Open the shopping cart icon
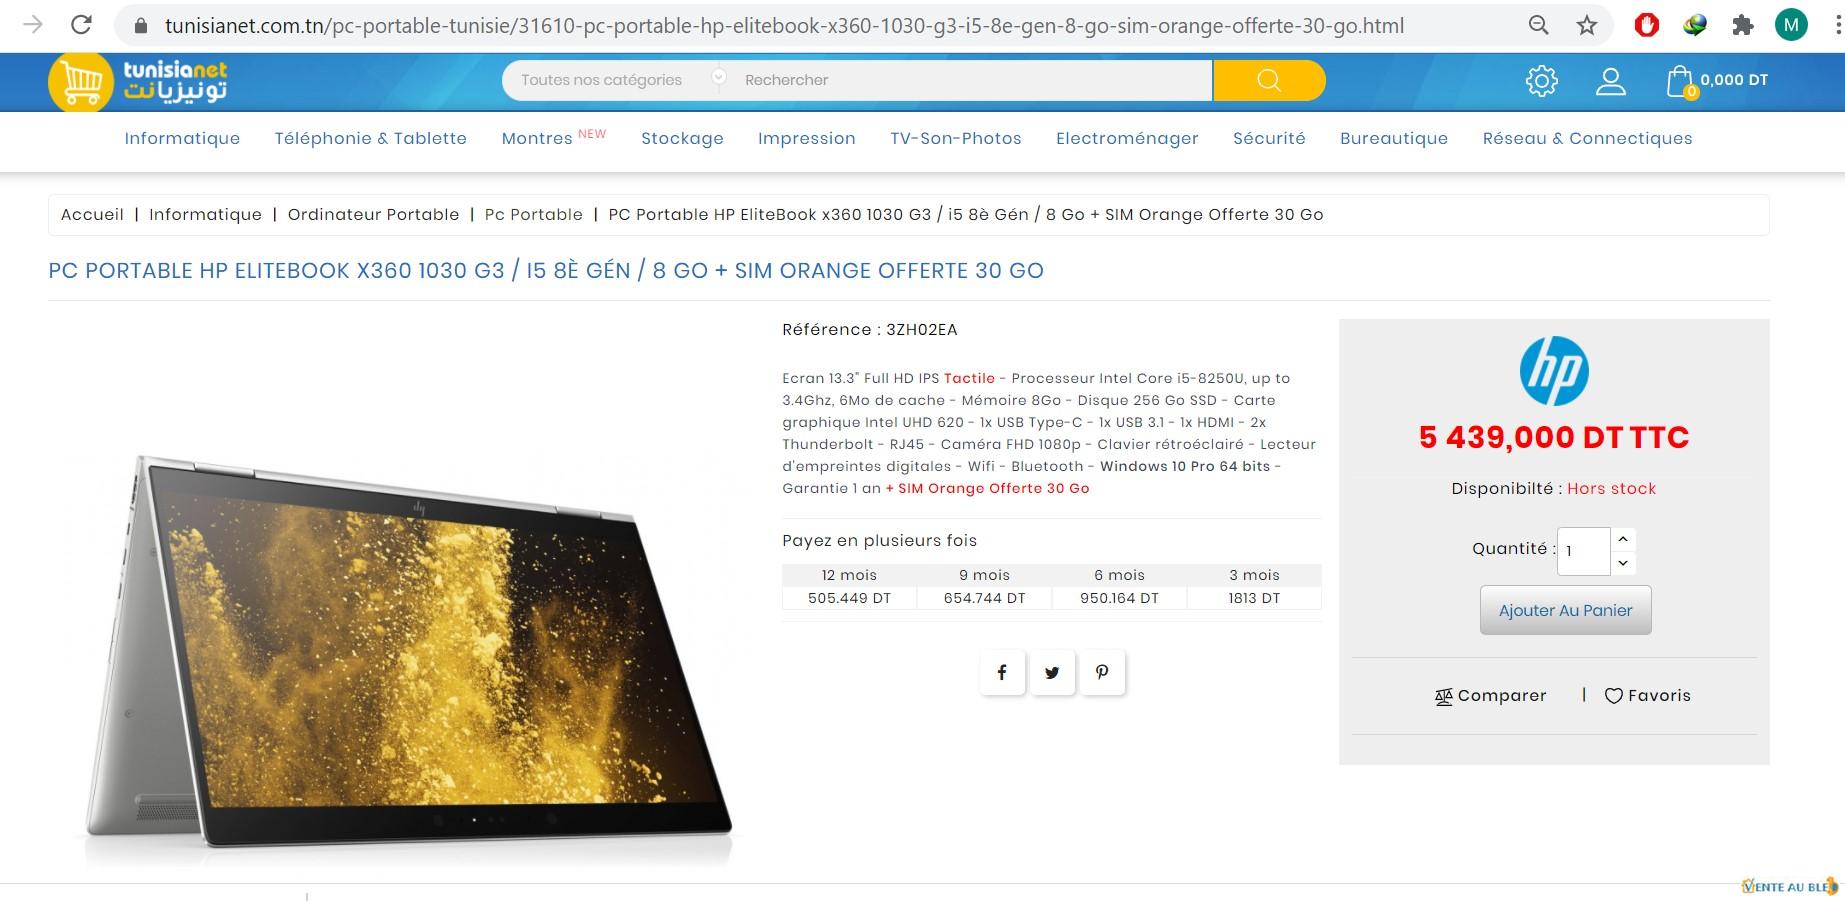Viewport: 1845px width, 901px height. point(1681,82)
